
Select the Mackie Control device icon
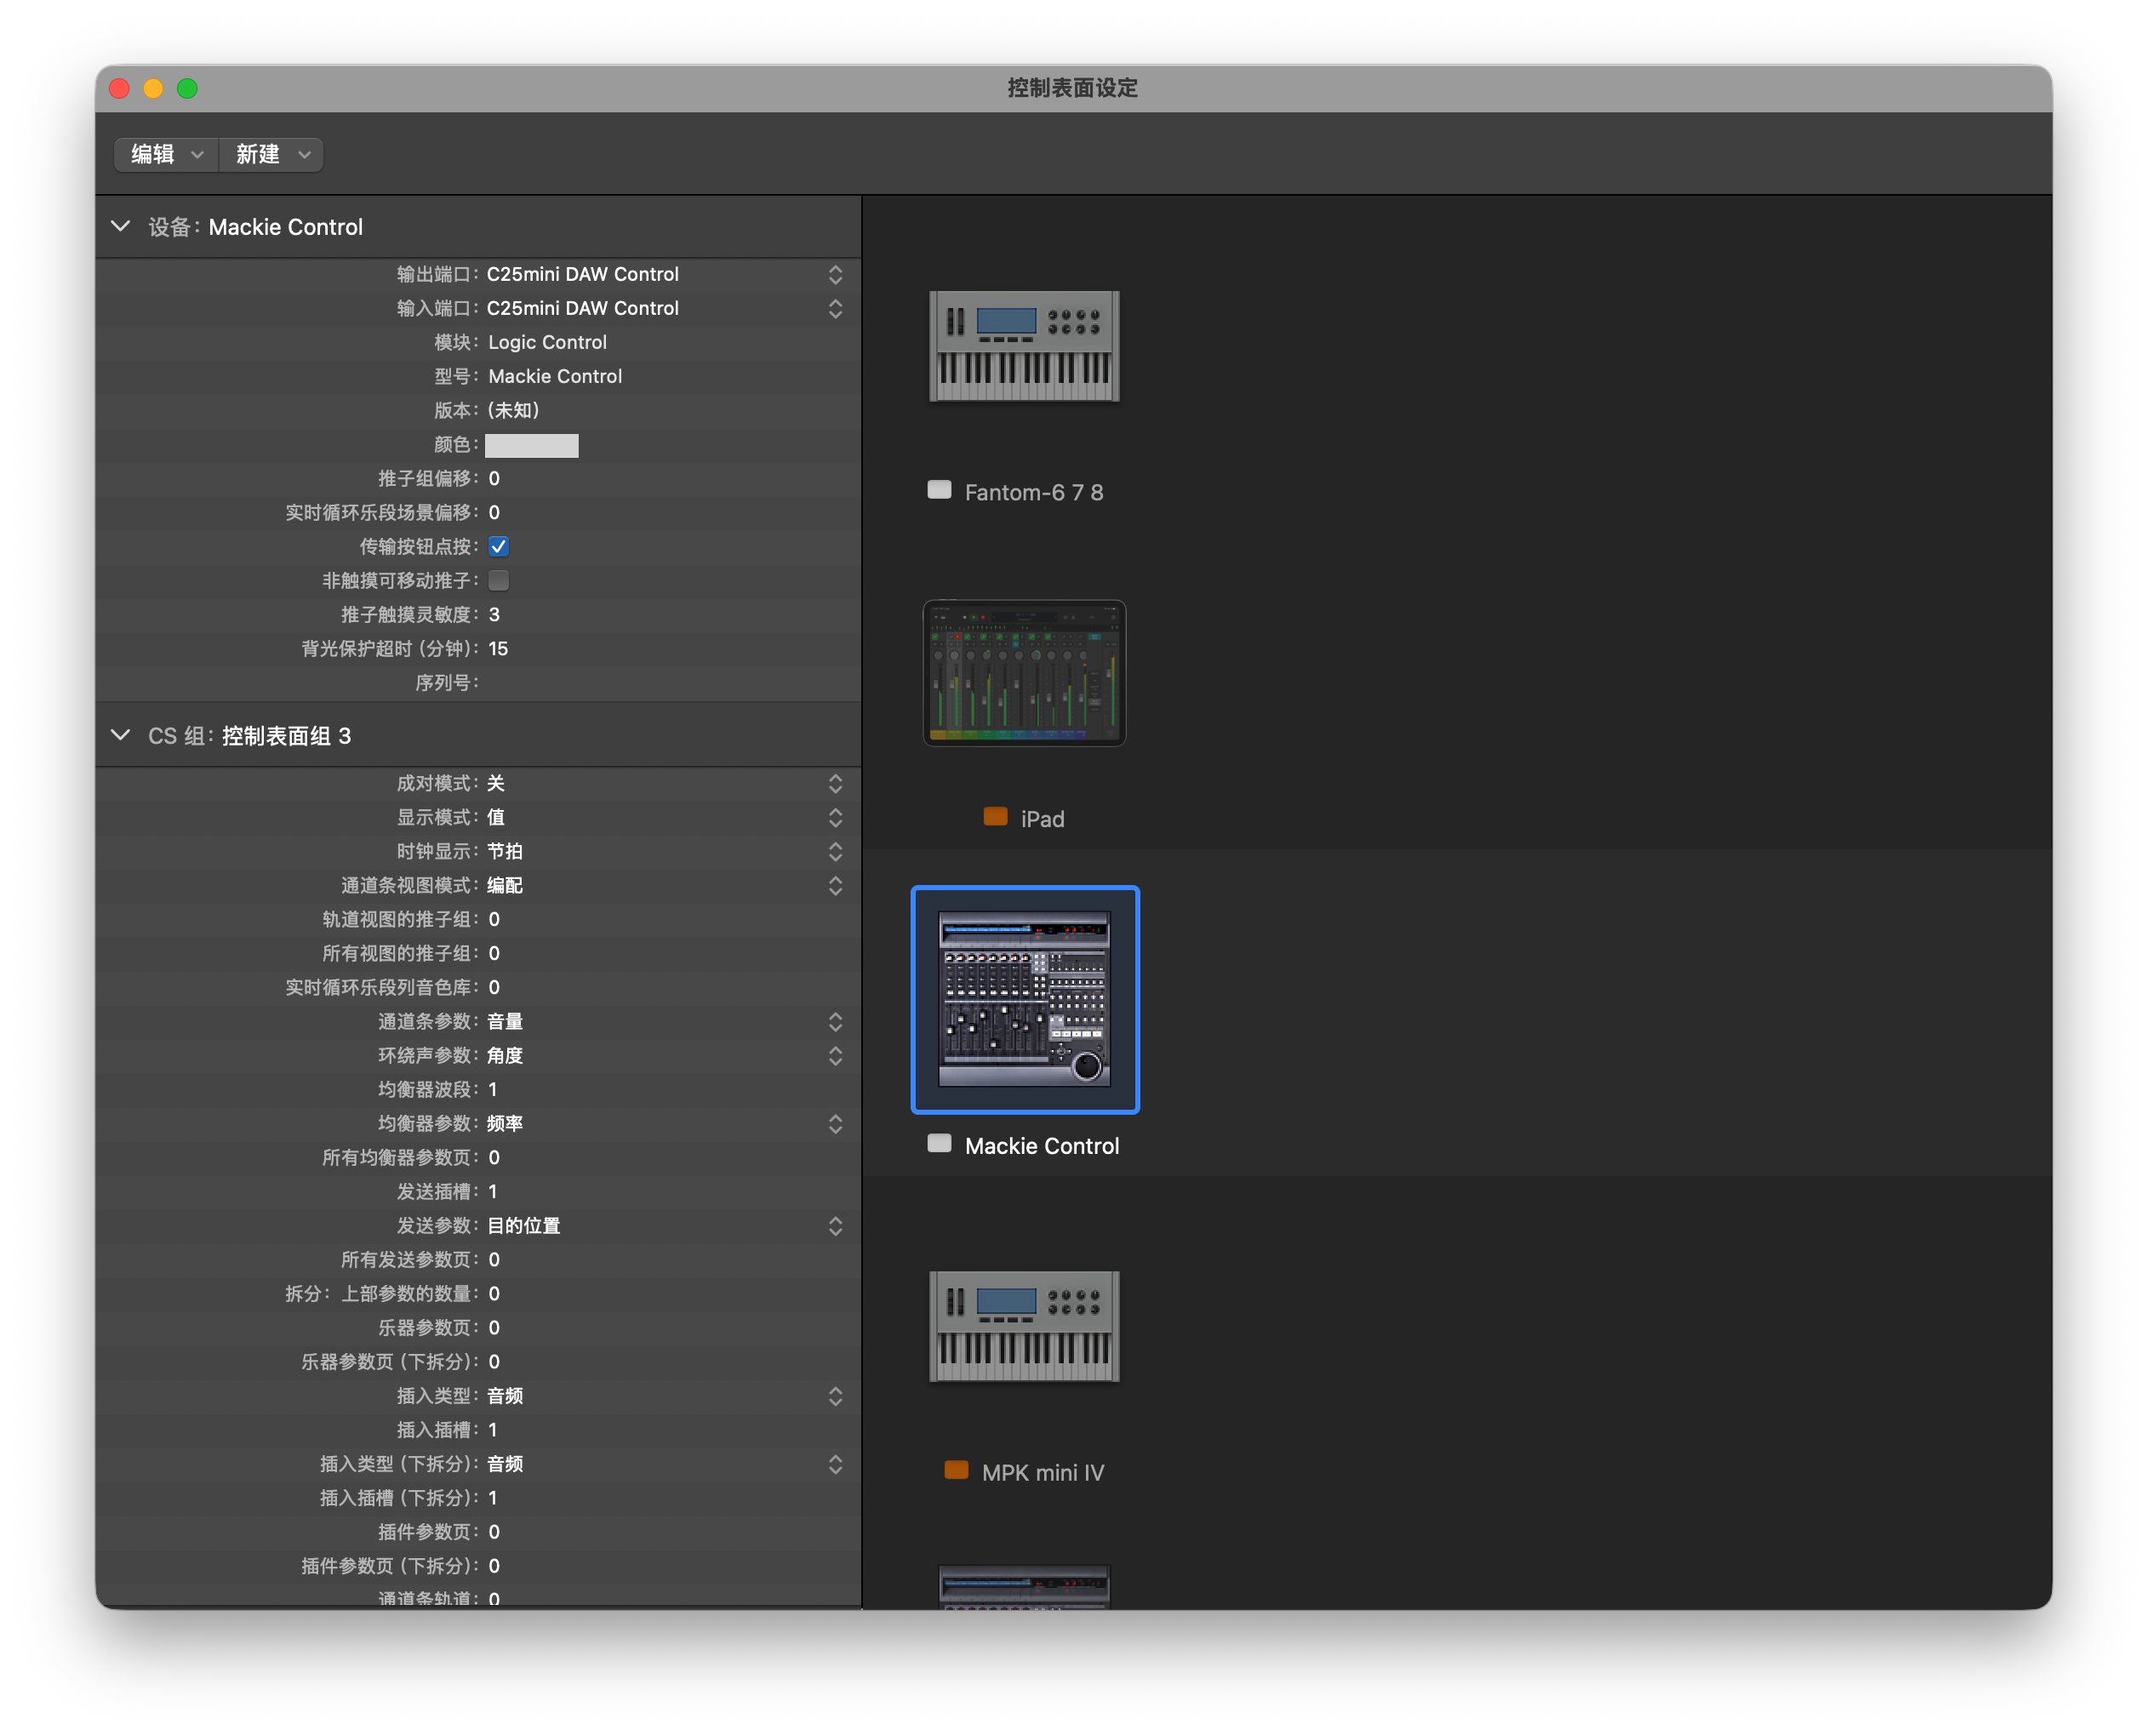tap(1024, 999)
